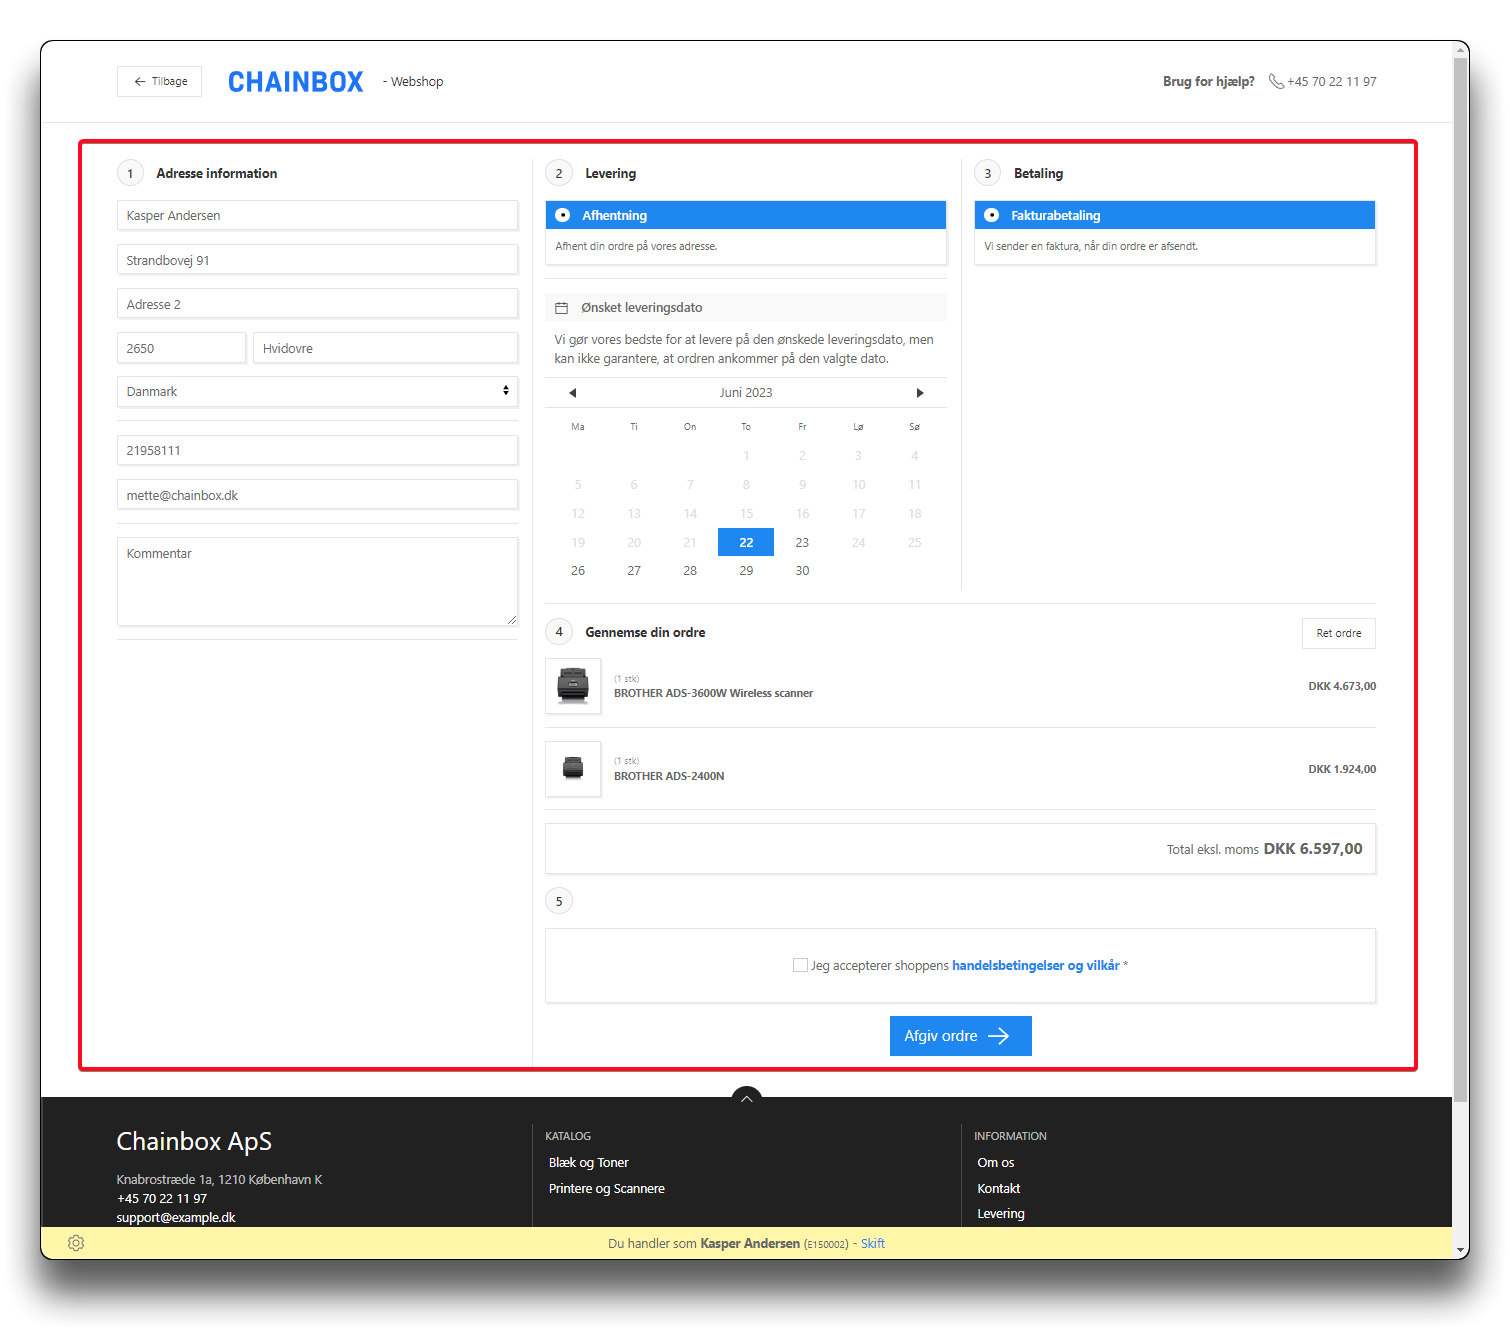Choose June 30 in the calendar
The height and width of the screenshot is (1332, 1510).
802,571
